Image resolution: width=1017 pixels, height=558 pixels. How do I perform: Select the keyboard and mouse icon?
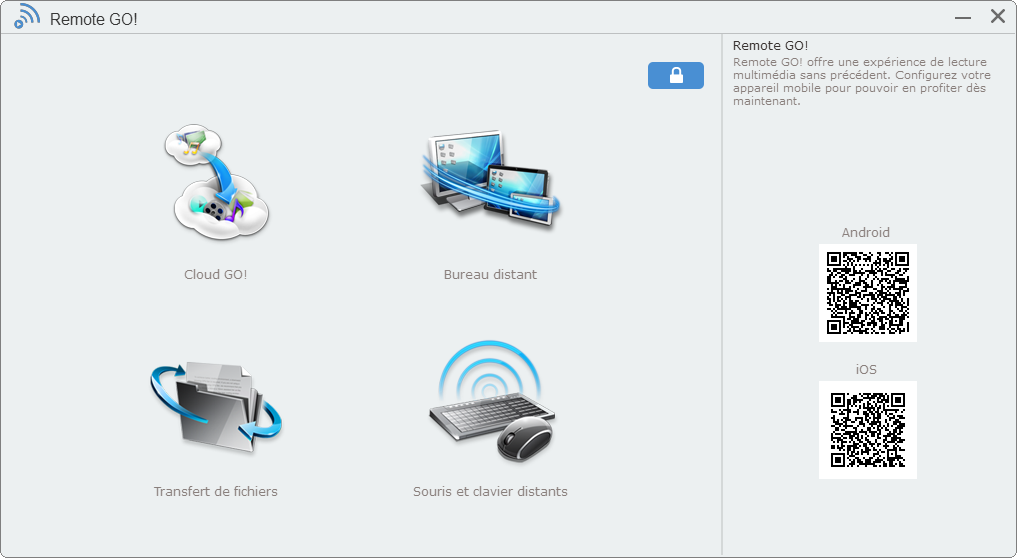(x=490, y=404)
